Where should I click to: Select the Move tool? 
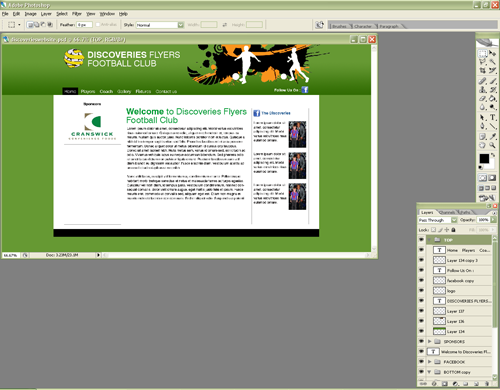pyautogui.click(x=492, y=53)
